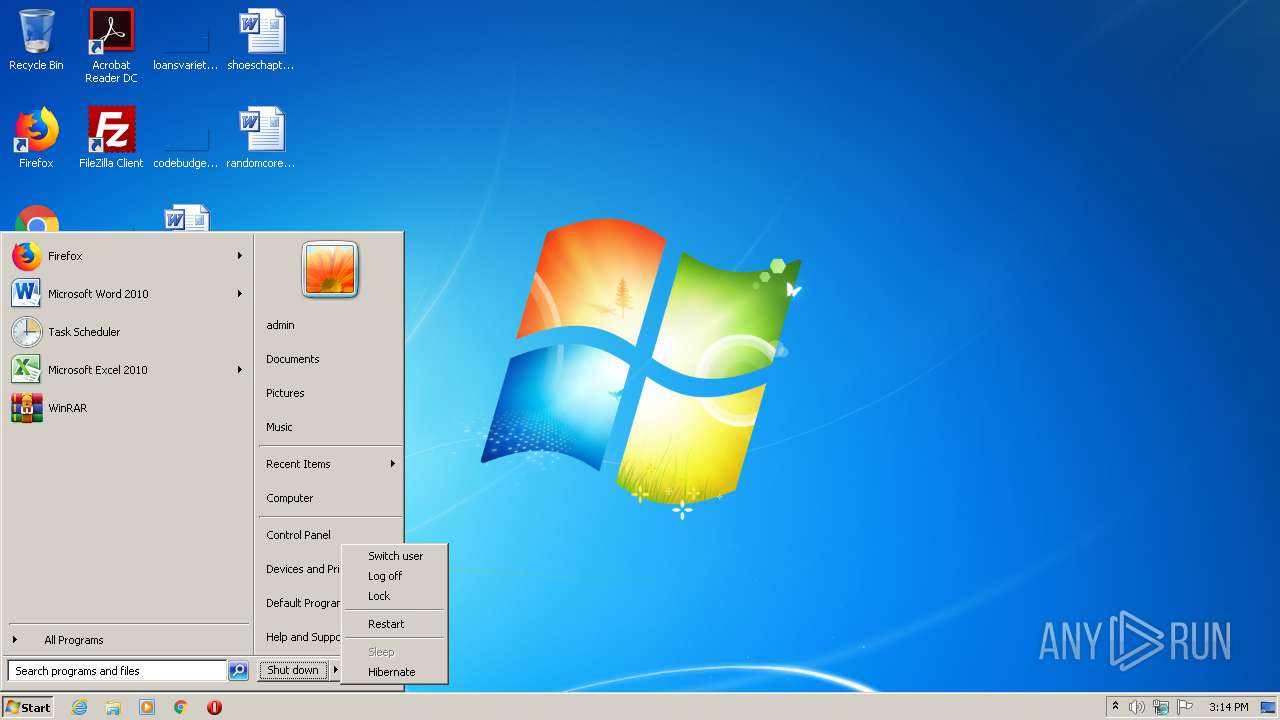This screenshot has width=1280, height=720.
Task: Open Windows Explorer from taskbar
Action: pos(113,707)
